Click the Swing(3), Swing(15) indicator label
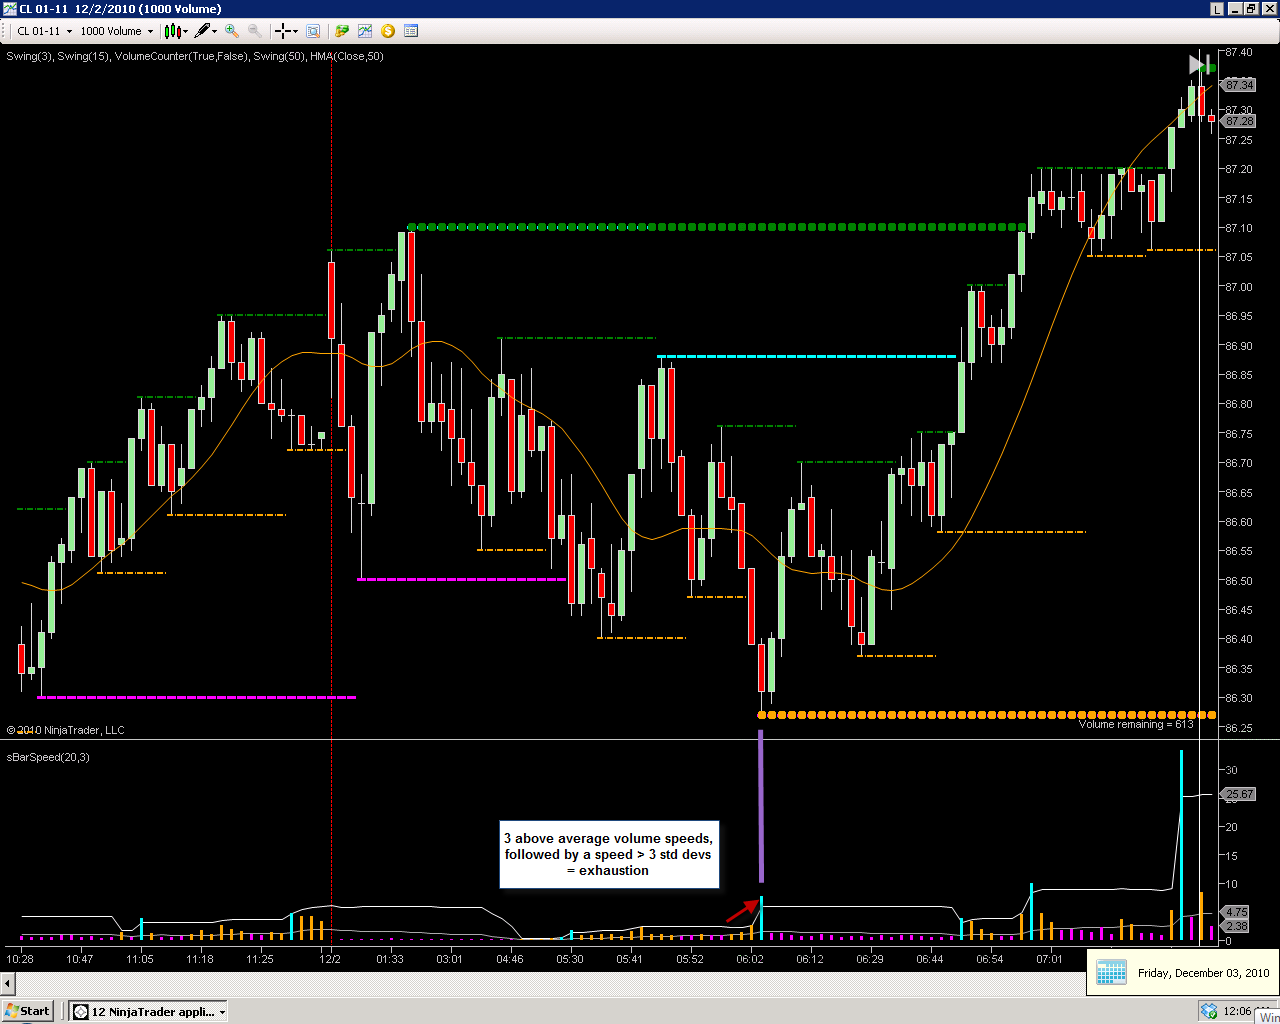The image size is (1280, 1024). (x=195, y=56)
